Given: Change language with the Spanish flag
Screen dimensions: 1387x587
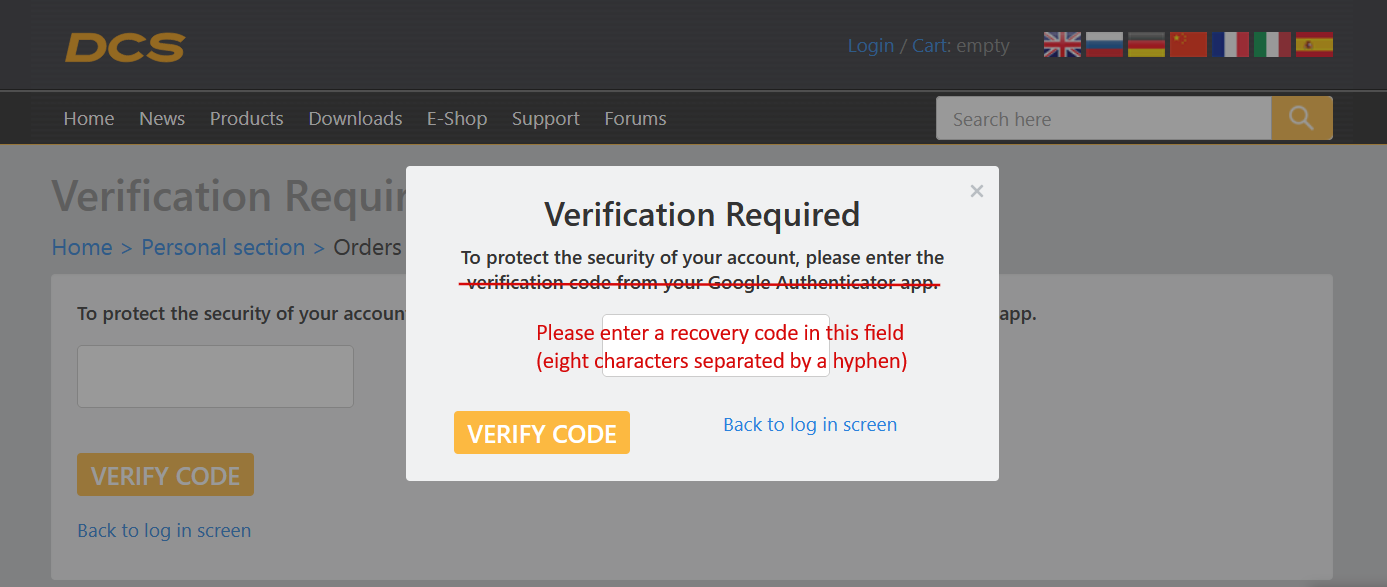Looking at the screenshot, I should point(1314,45).
